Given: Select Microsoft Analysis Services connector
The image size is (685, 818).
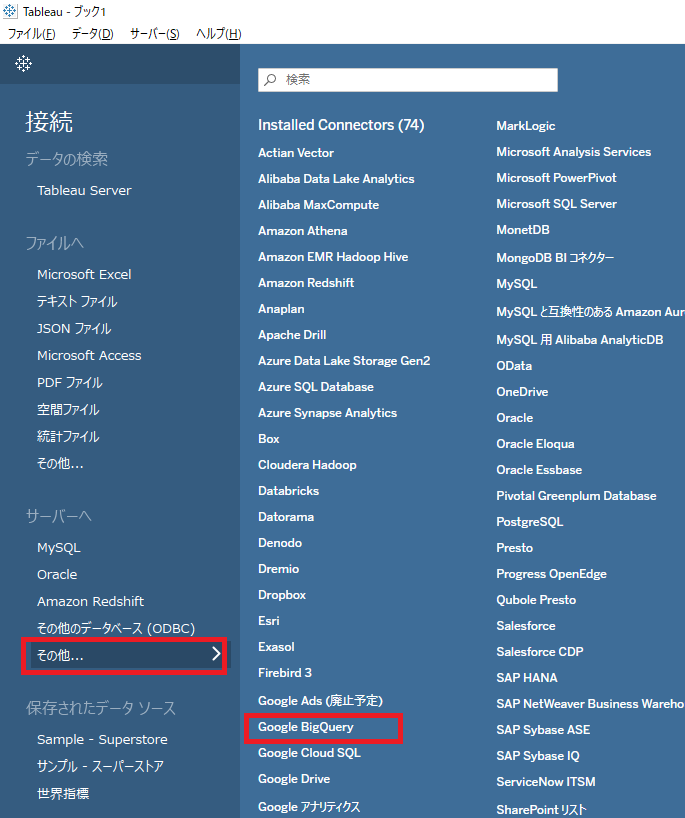Looking at the screenshot, I should pyautogui.click(x=573, y=152).
